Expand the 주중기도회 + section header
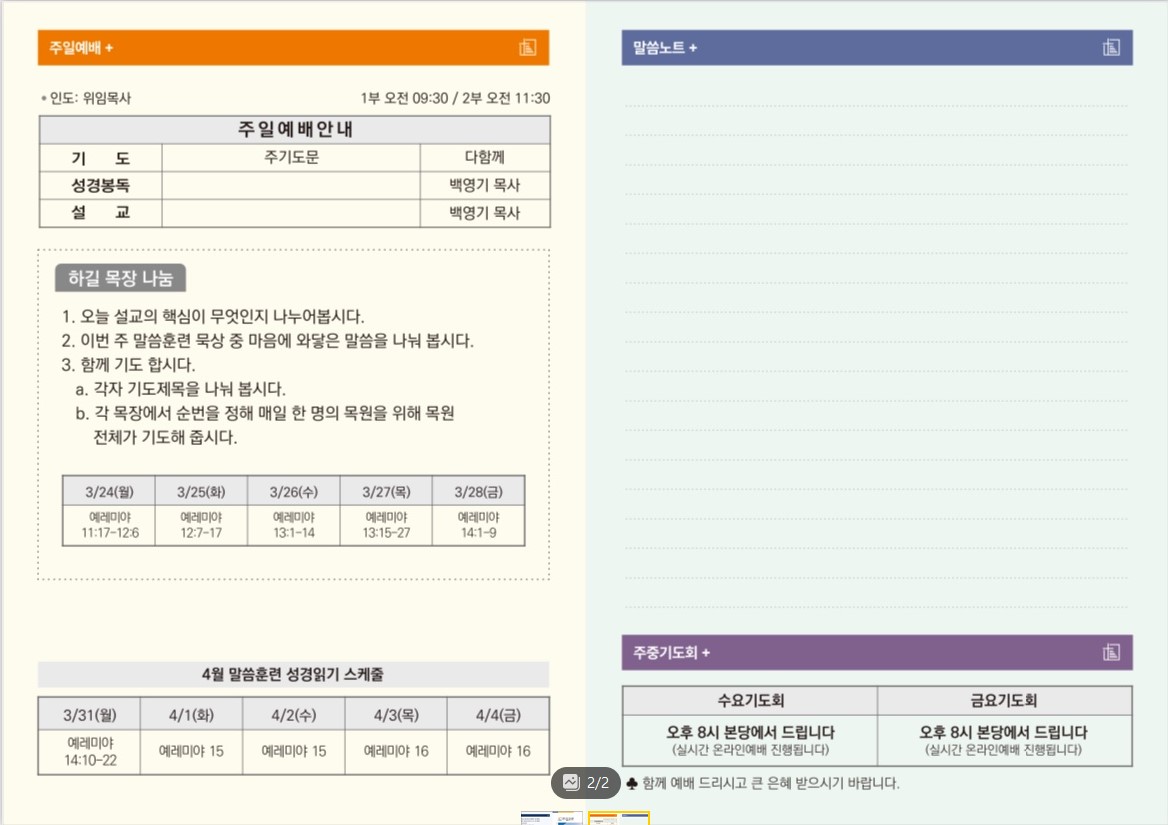Screen dimensions: 1168x825 pyautogui.click(x=671, y=653)
